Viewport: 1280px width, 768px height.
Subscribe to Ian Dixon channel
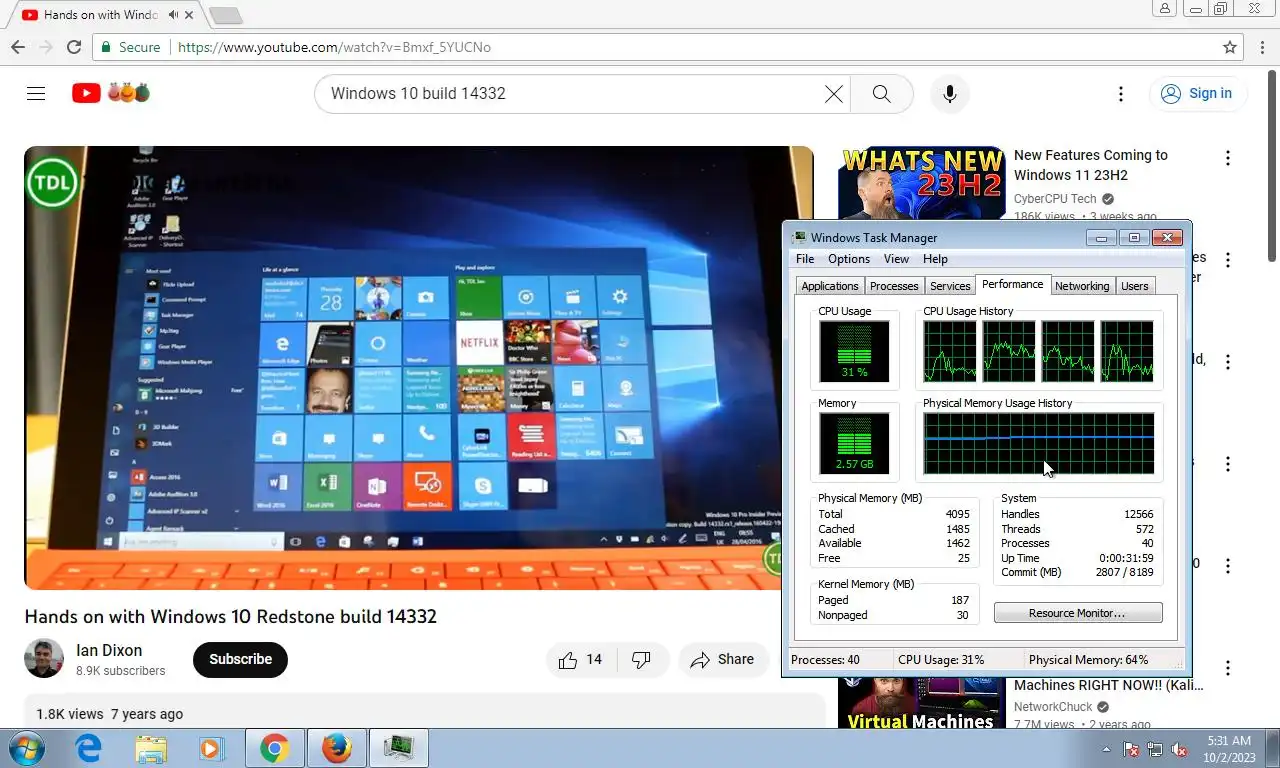coord(240,659)
